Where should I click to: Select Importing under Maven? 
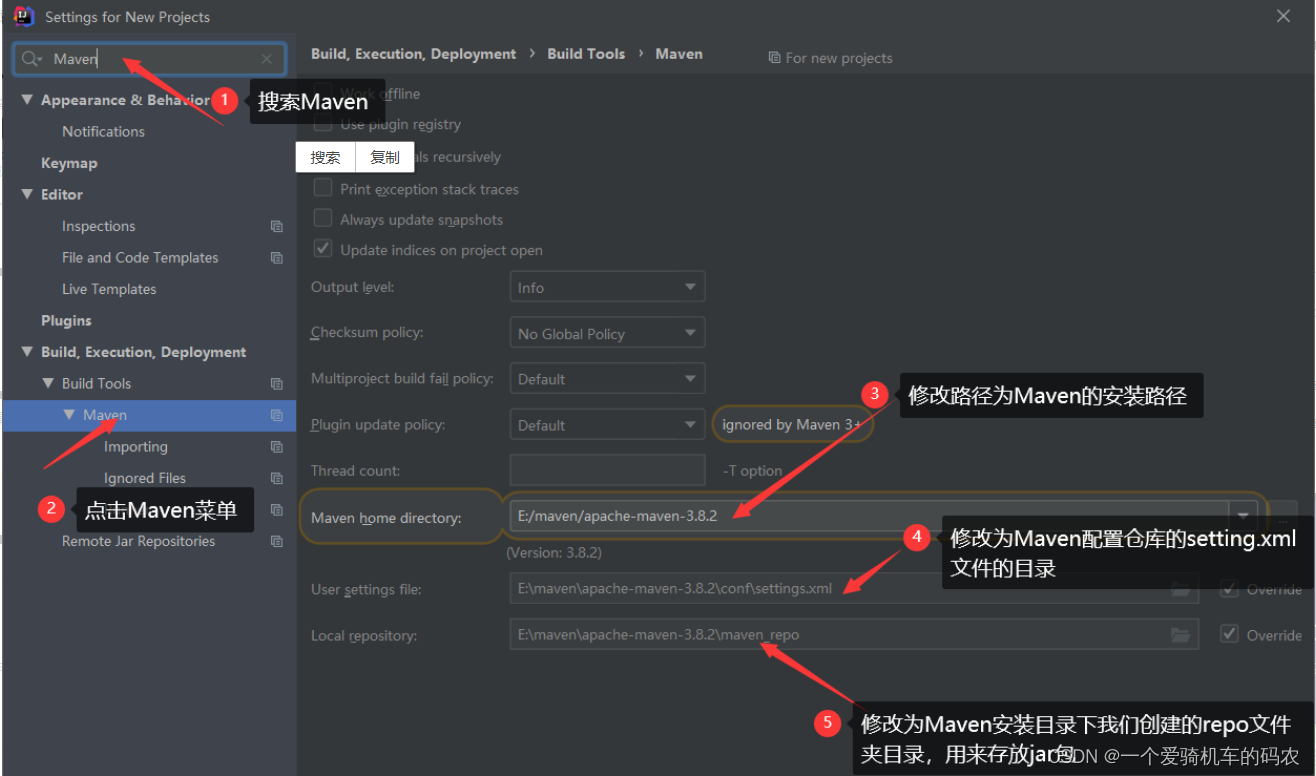(x=136, y=447)
